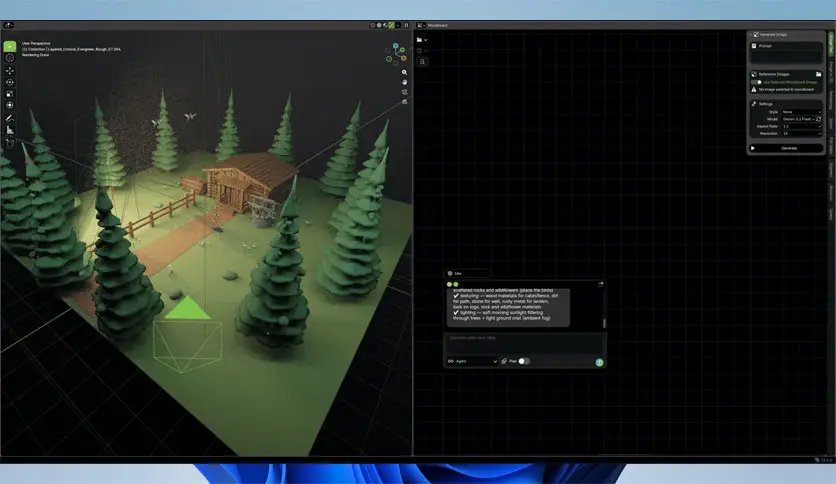The image size is (836, 484).
Task: Toggle Use Selected Moodboard Image switch
Action: tap(756, 82)
